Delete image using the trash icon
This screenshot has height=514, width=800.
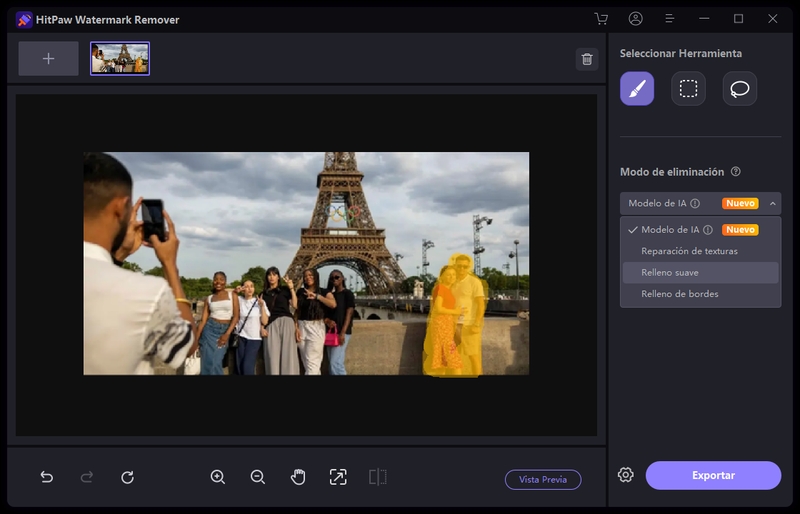pos(587,59)
